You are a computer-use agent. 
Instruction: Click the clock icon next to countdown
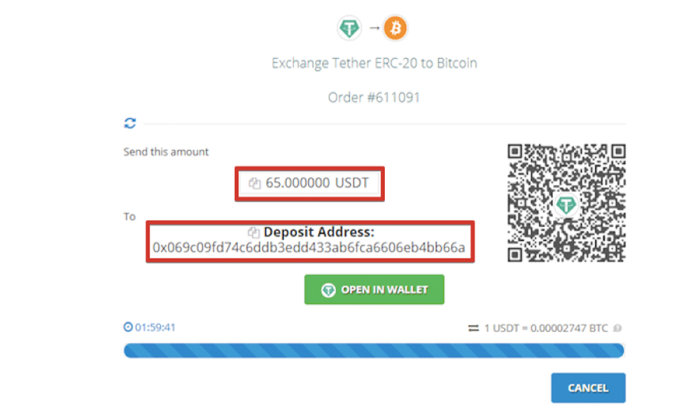[x=128, y=327]
